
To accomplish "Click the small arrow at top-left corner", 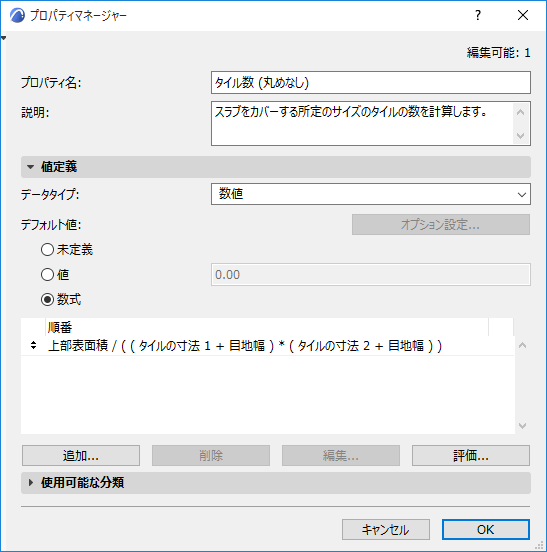I will pos(4,38).
